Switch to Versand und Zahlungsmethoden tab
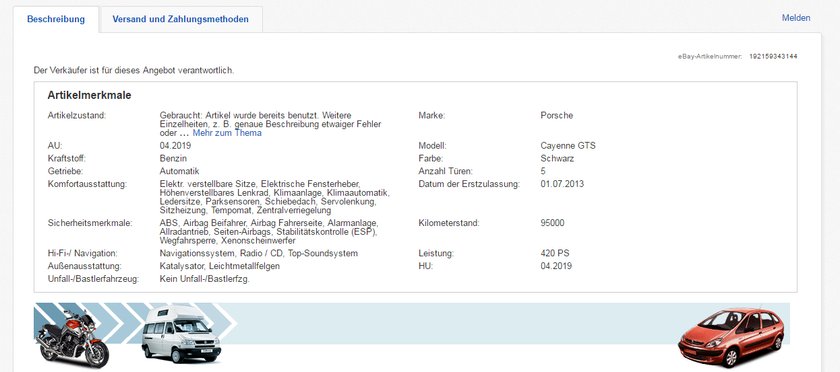This screenshot has width=840, height=372. 181,19
